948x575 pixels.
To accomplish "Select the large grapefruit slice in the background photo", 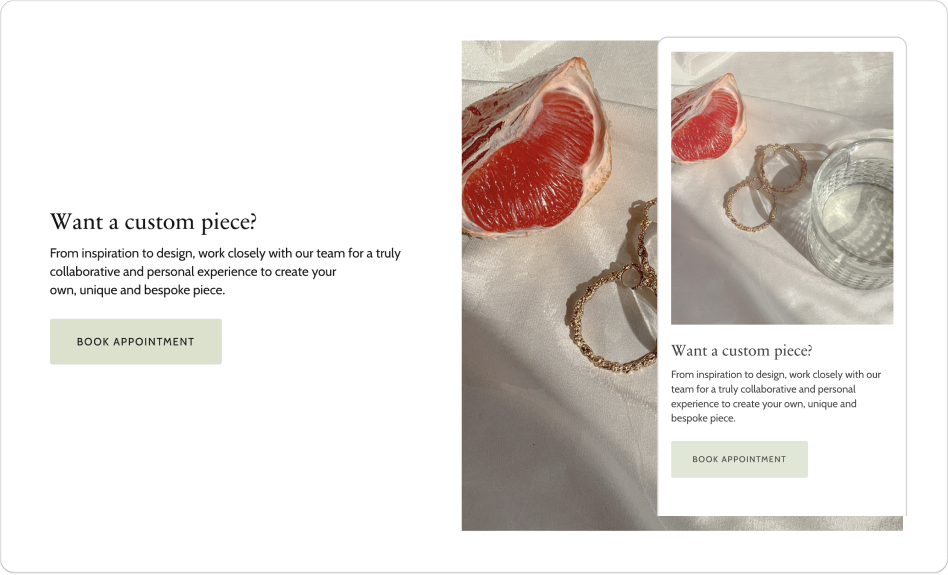I will tap(535, 150).
